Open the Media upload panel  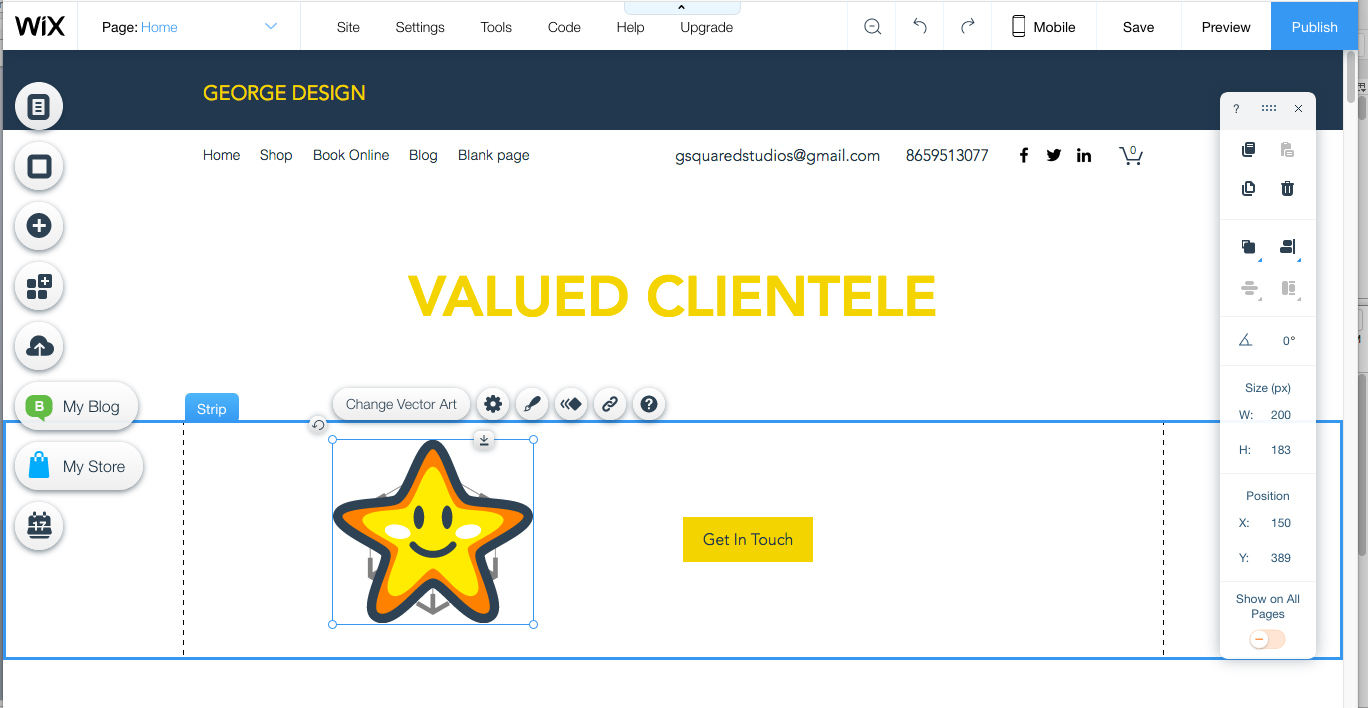click(x=38, y=346)
